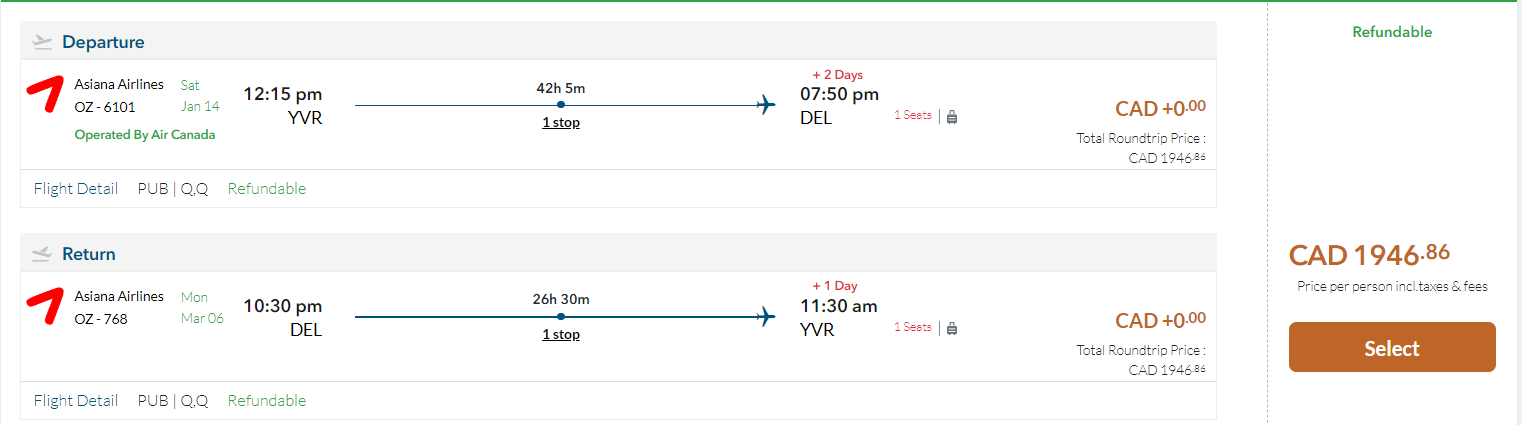Screen dimensions: 1522x425
Task: Click airplane icon on departure route line
Action: click(767, 105)
